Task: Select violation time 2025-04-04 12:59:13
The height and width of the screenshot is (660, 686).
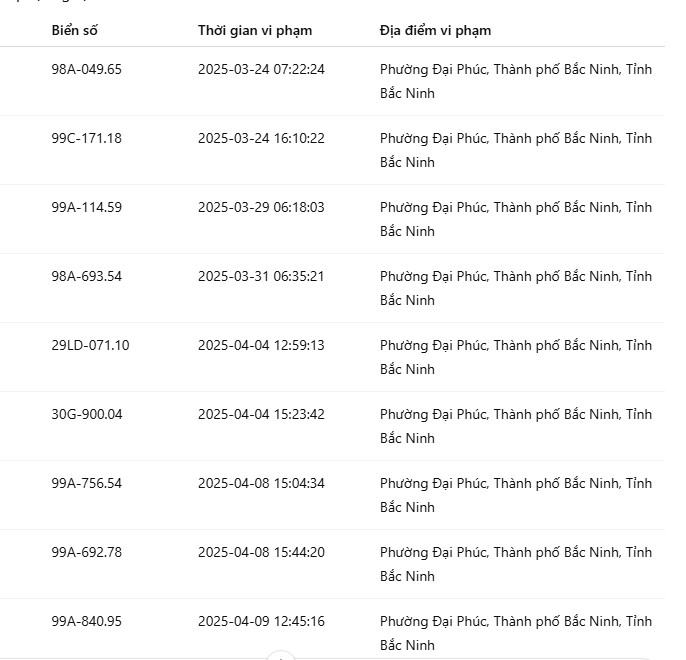Action: pyautogui.click(x=261, y=346)
